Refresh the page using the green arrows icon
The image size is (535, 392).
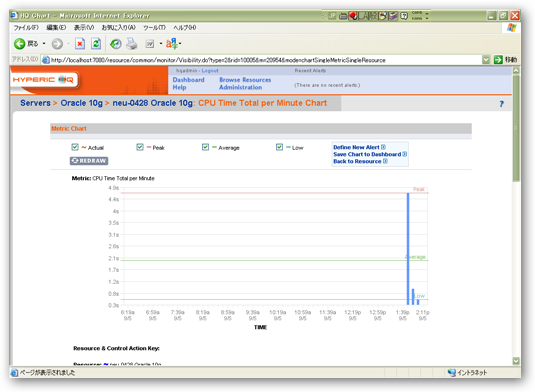(x=96, y=44)
